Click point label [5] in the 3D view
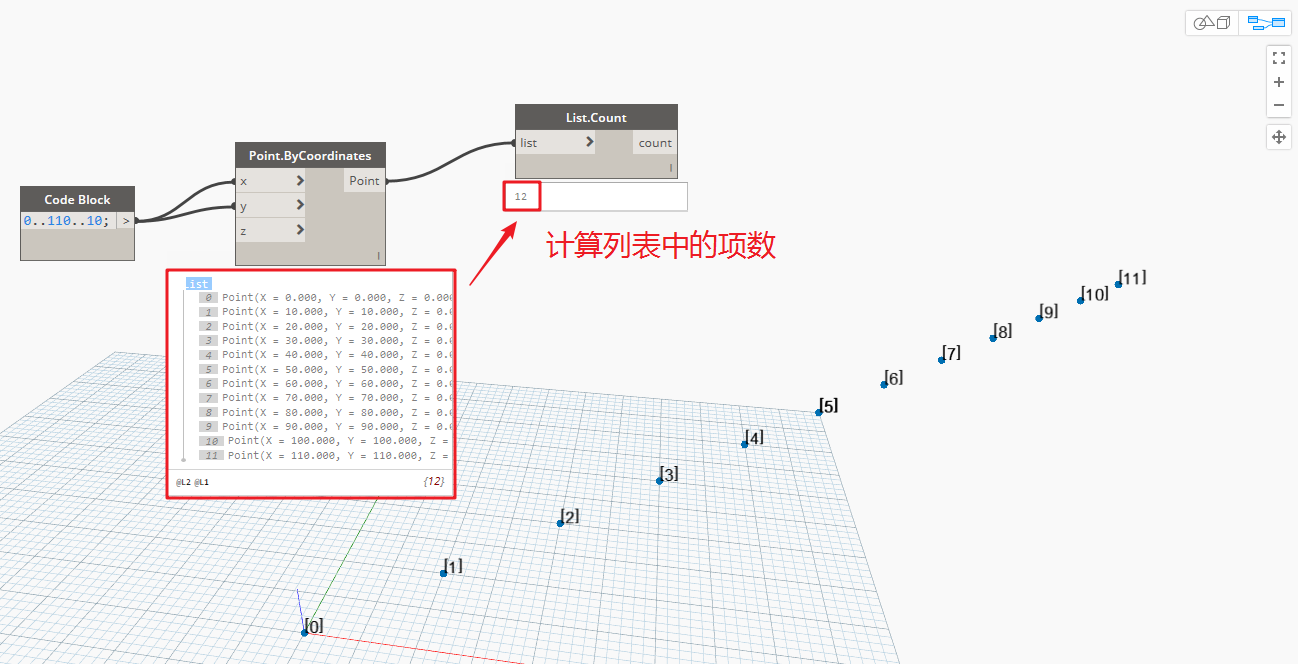The image size is (1298, 664). [x=828, y=406]
